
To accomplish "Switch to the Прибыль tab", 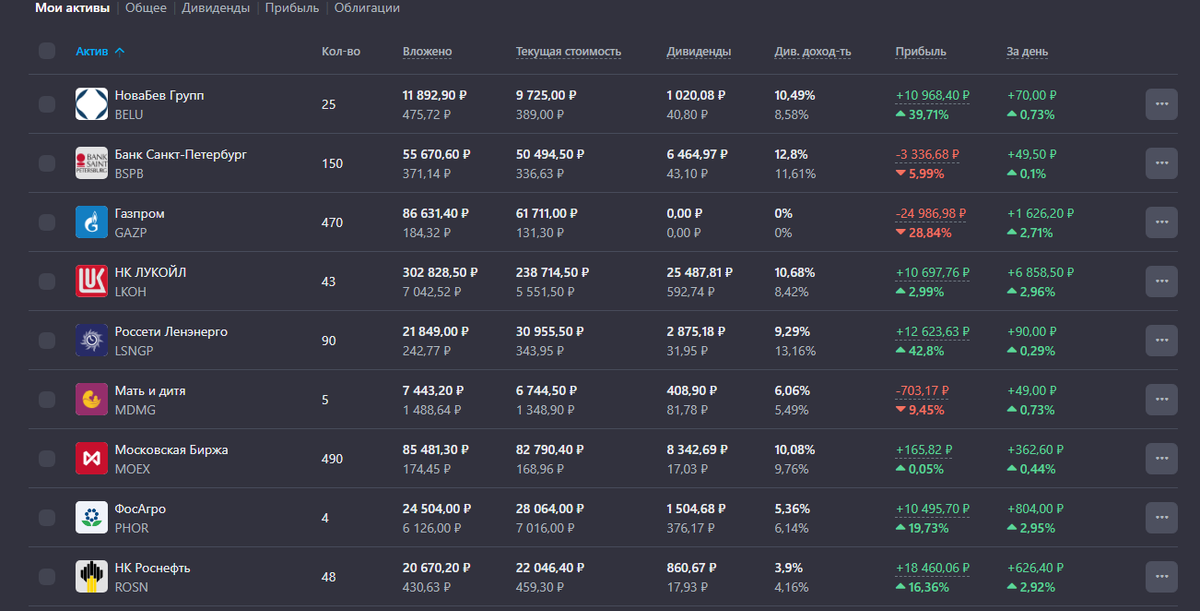I will pos(292,8).
